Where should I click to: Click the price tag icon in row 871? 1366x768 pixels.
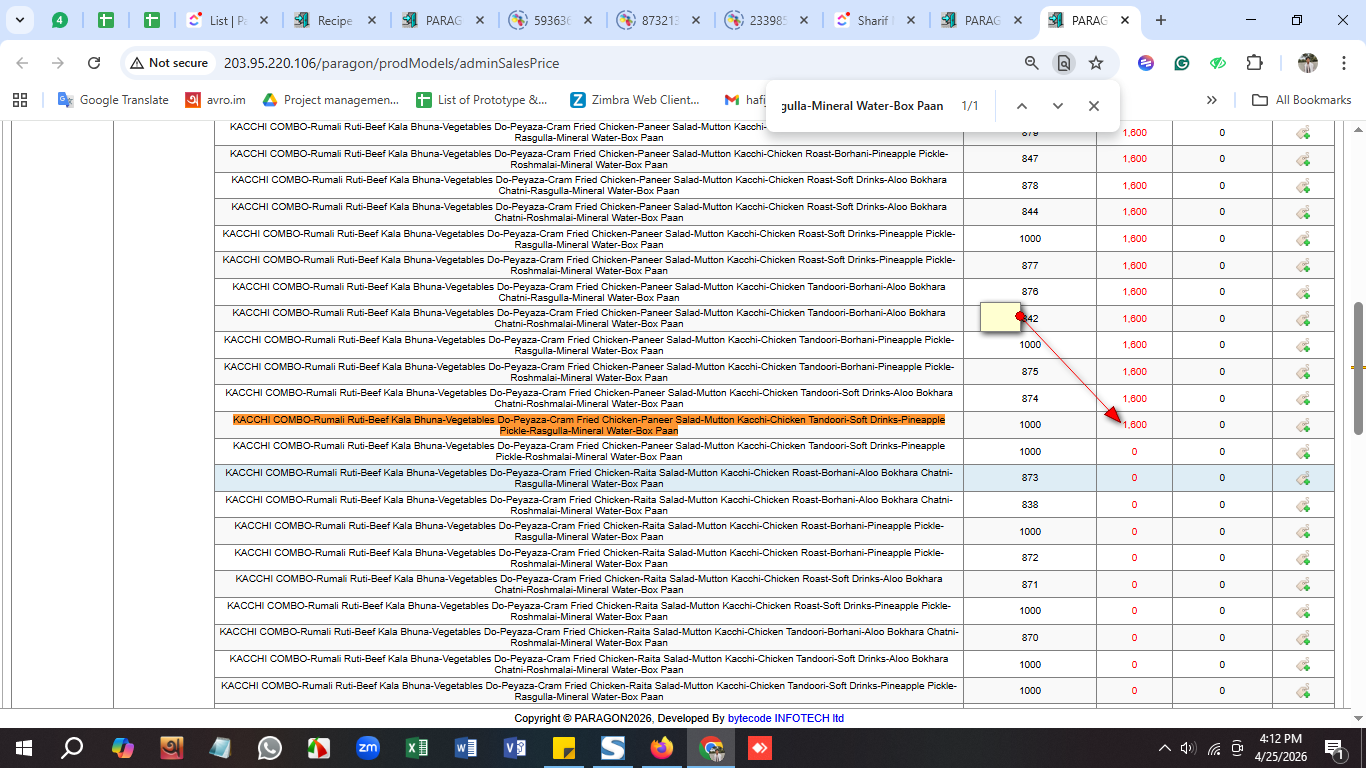(x=1303, y=585)
